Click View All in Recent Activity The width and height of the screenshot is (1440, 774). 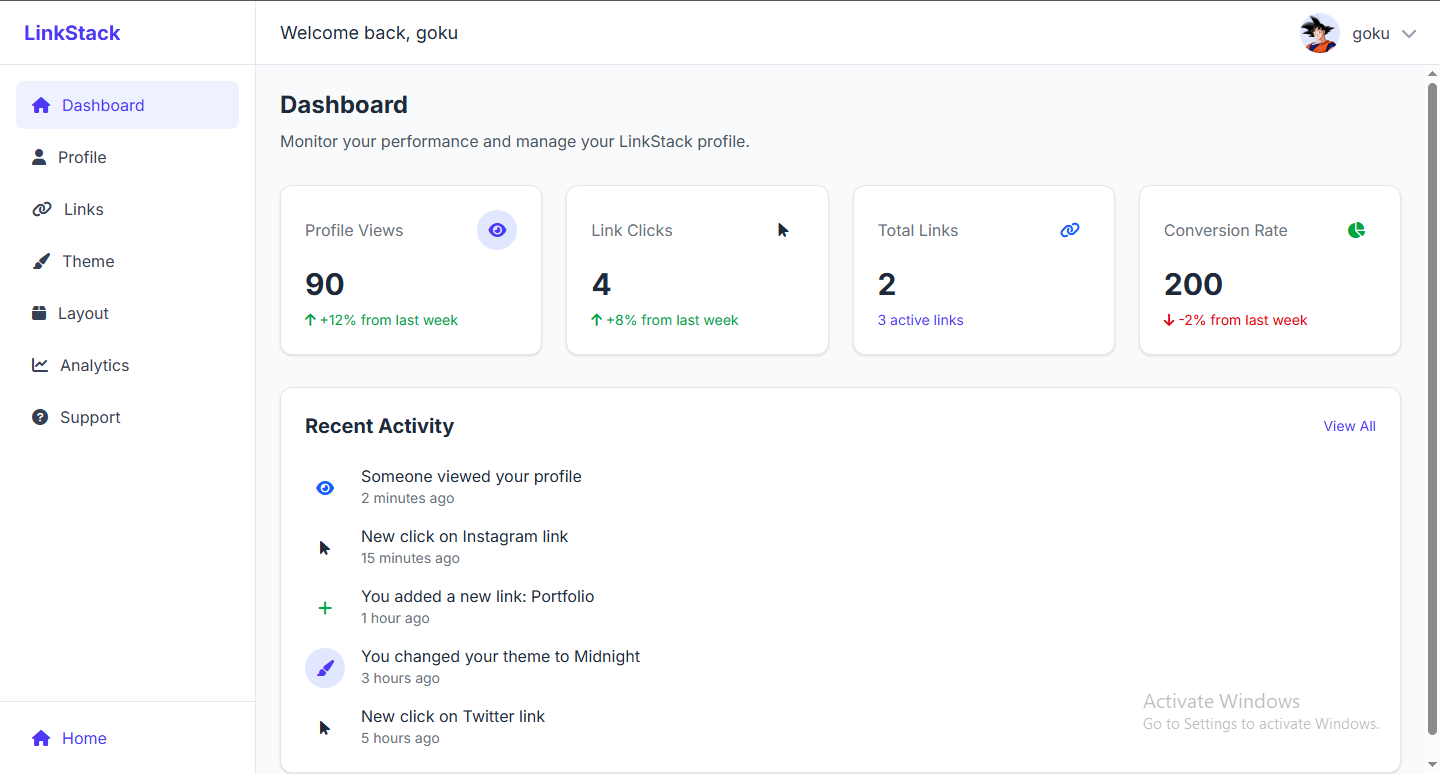[1349, 426]
